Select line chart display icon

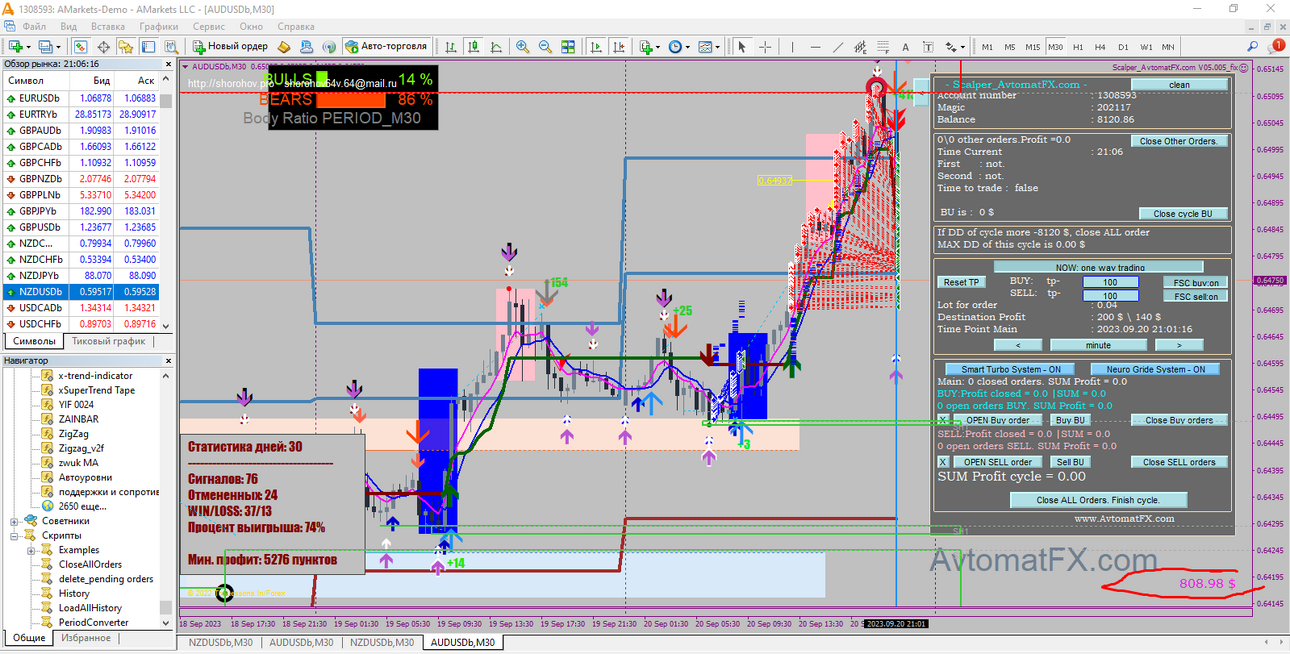(x=496, y=46)
